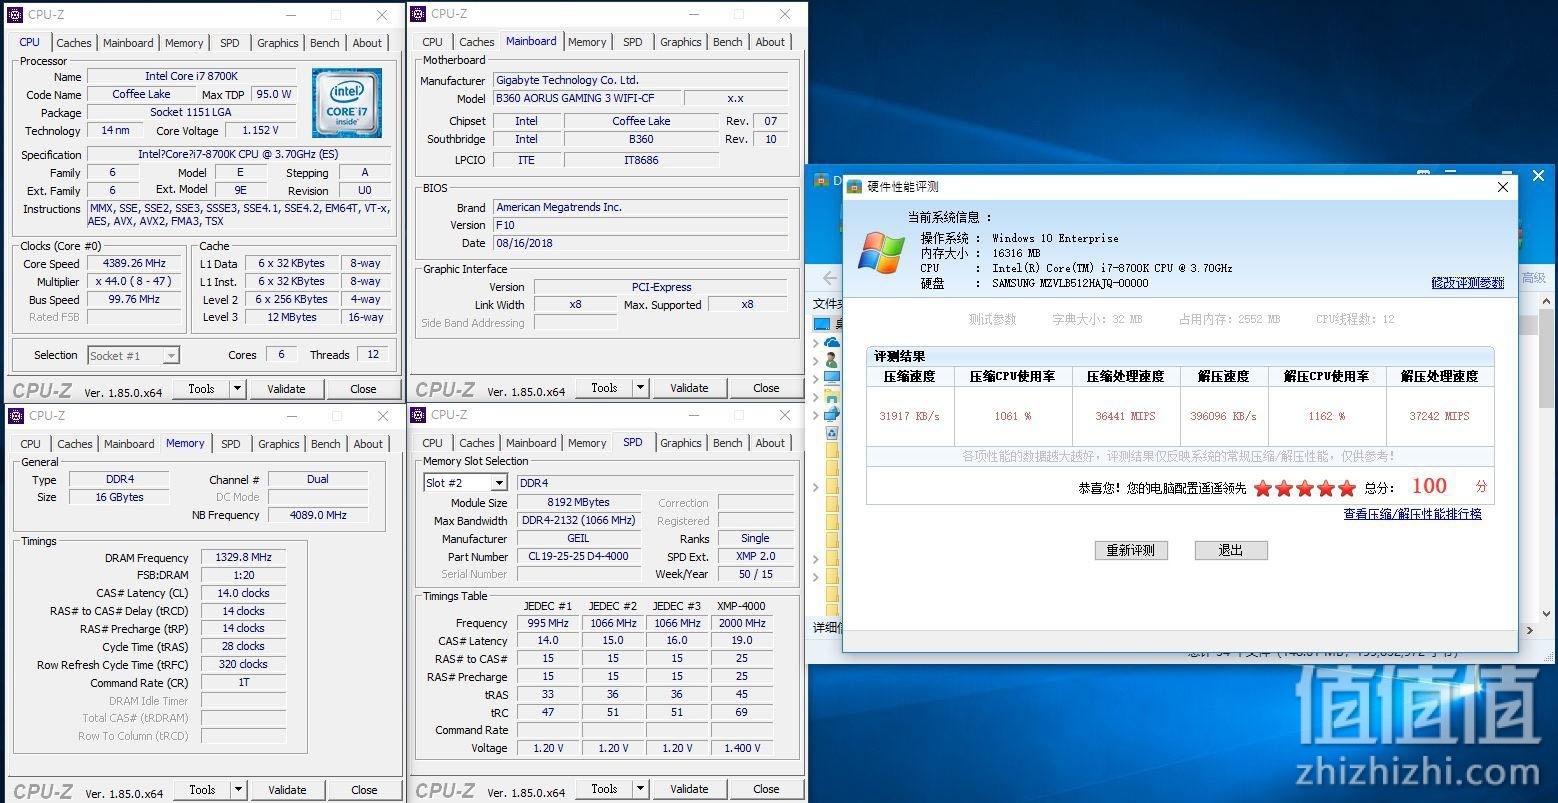Click Validate in CPU-Z SPD window
1558x803 pixels.
point(689,789)
